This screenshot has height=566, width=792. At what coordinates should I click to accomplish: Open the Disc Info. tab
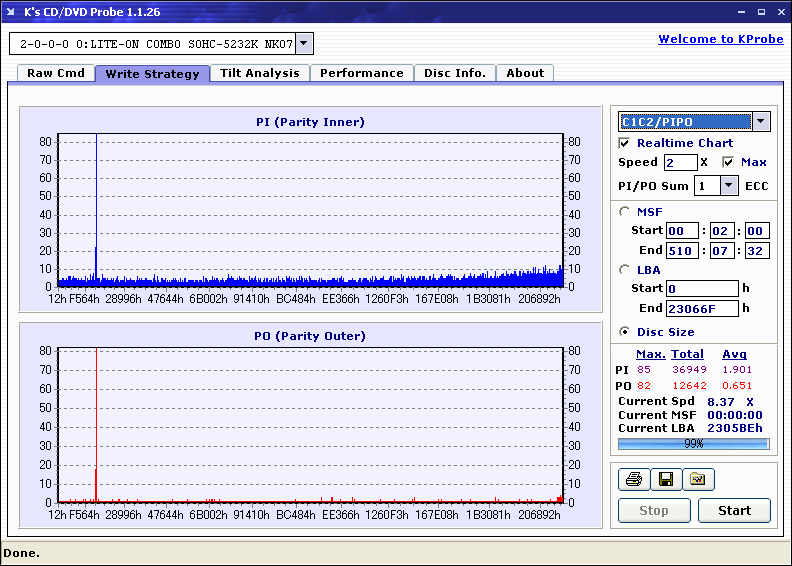455,73
